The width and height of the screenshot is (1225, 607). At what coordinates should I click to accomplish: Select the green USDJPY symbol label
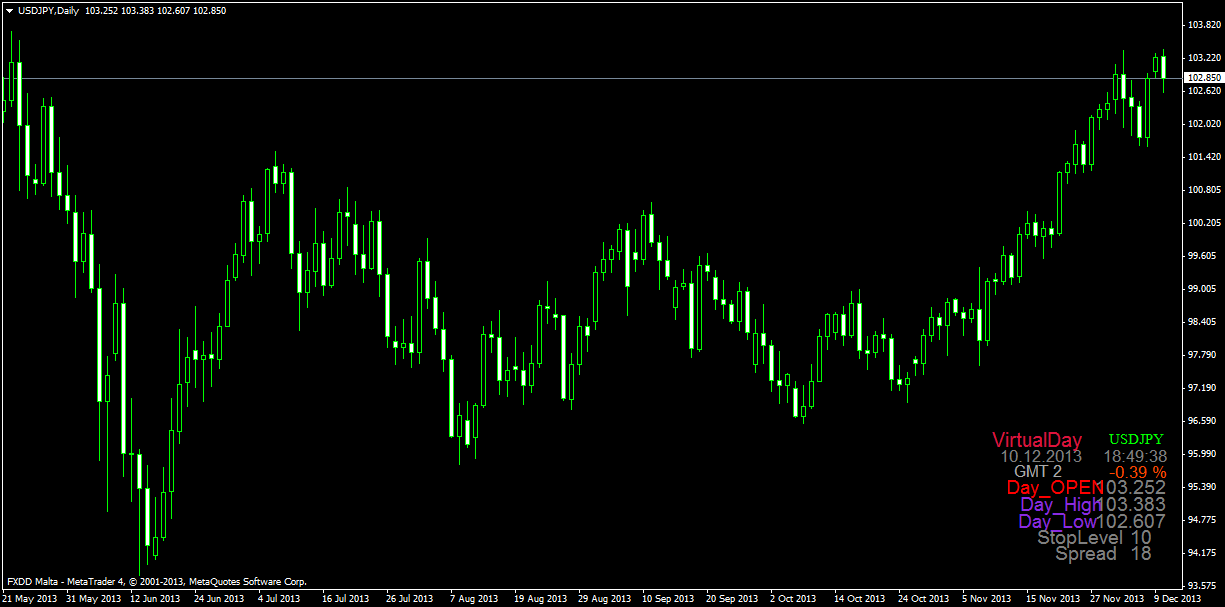point(1136,439)
